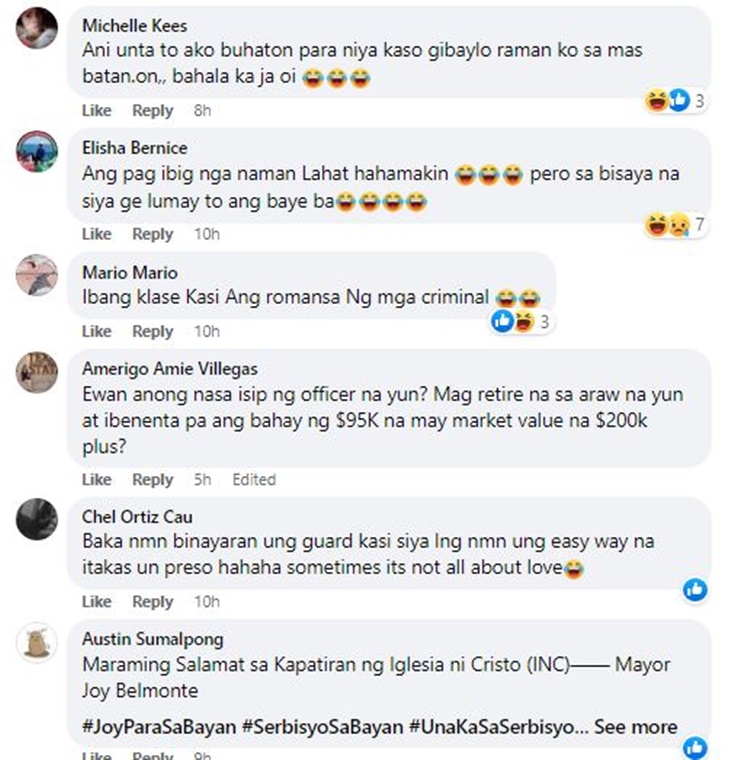Click the #JoyParaSaBayan hashtag

(158, 727)
